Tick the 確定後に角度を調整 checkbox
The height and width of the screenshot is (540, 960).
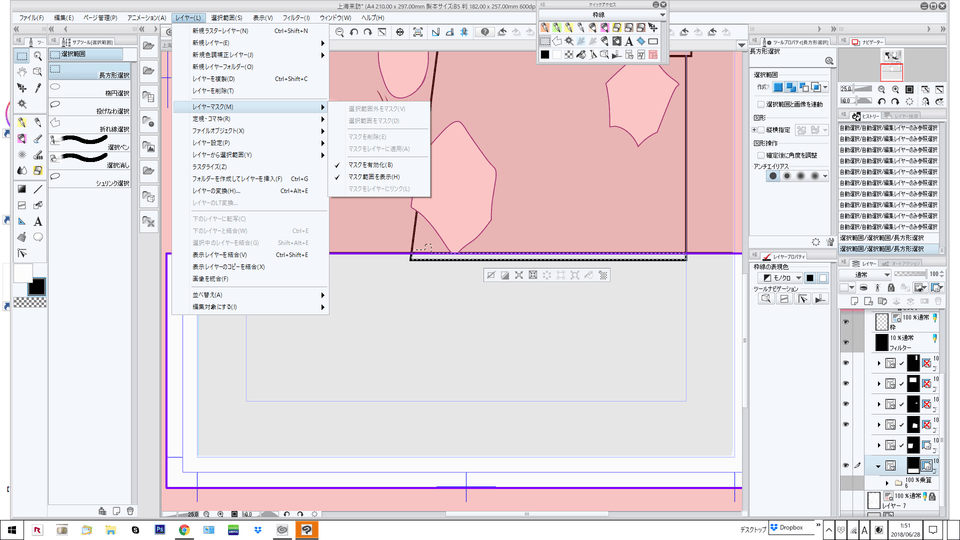(761, 155)
